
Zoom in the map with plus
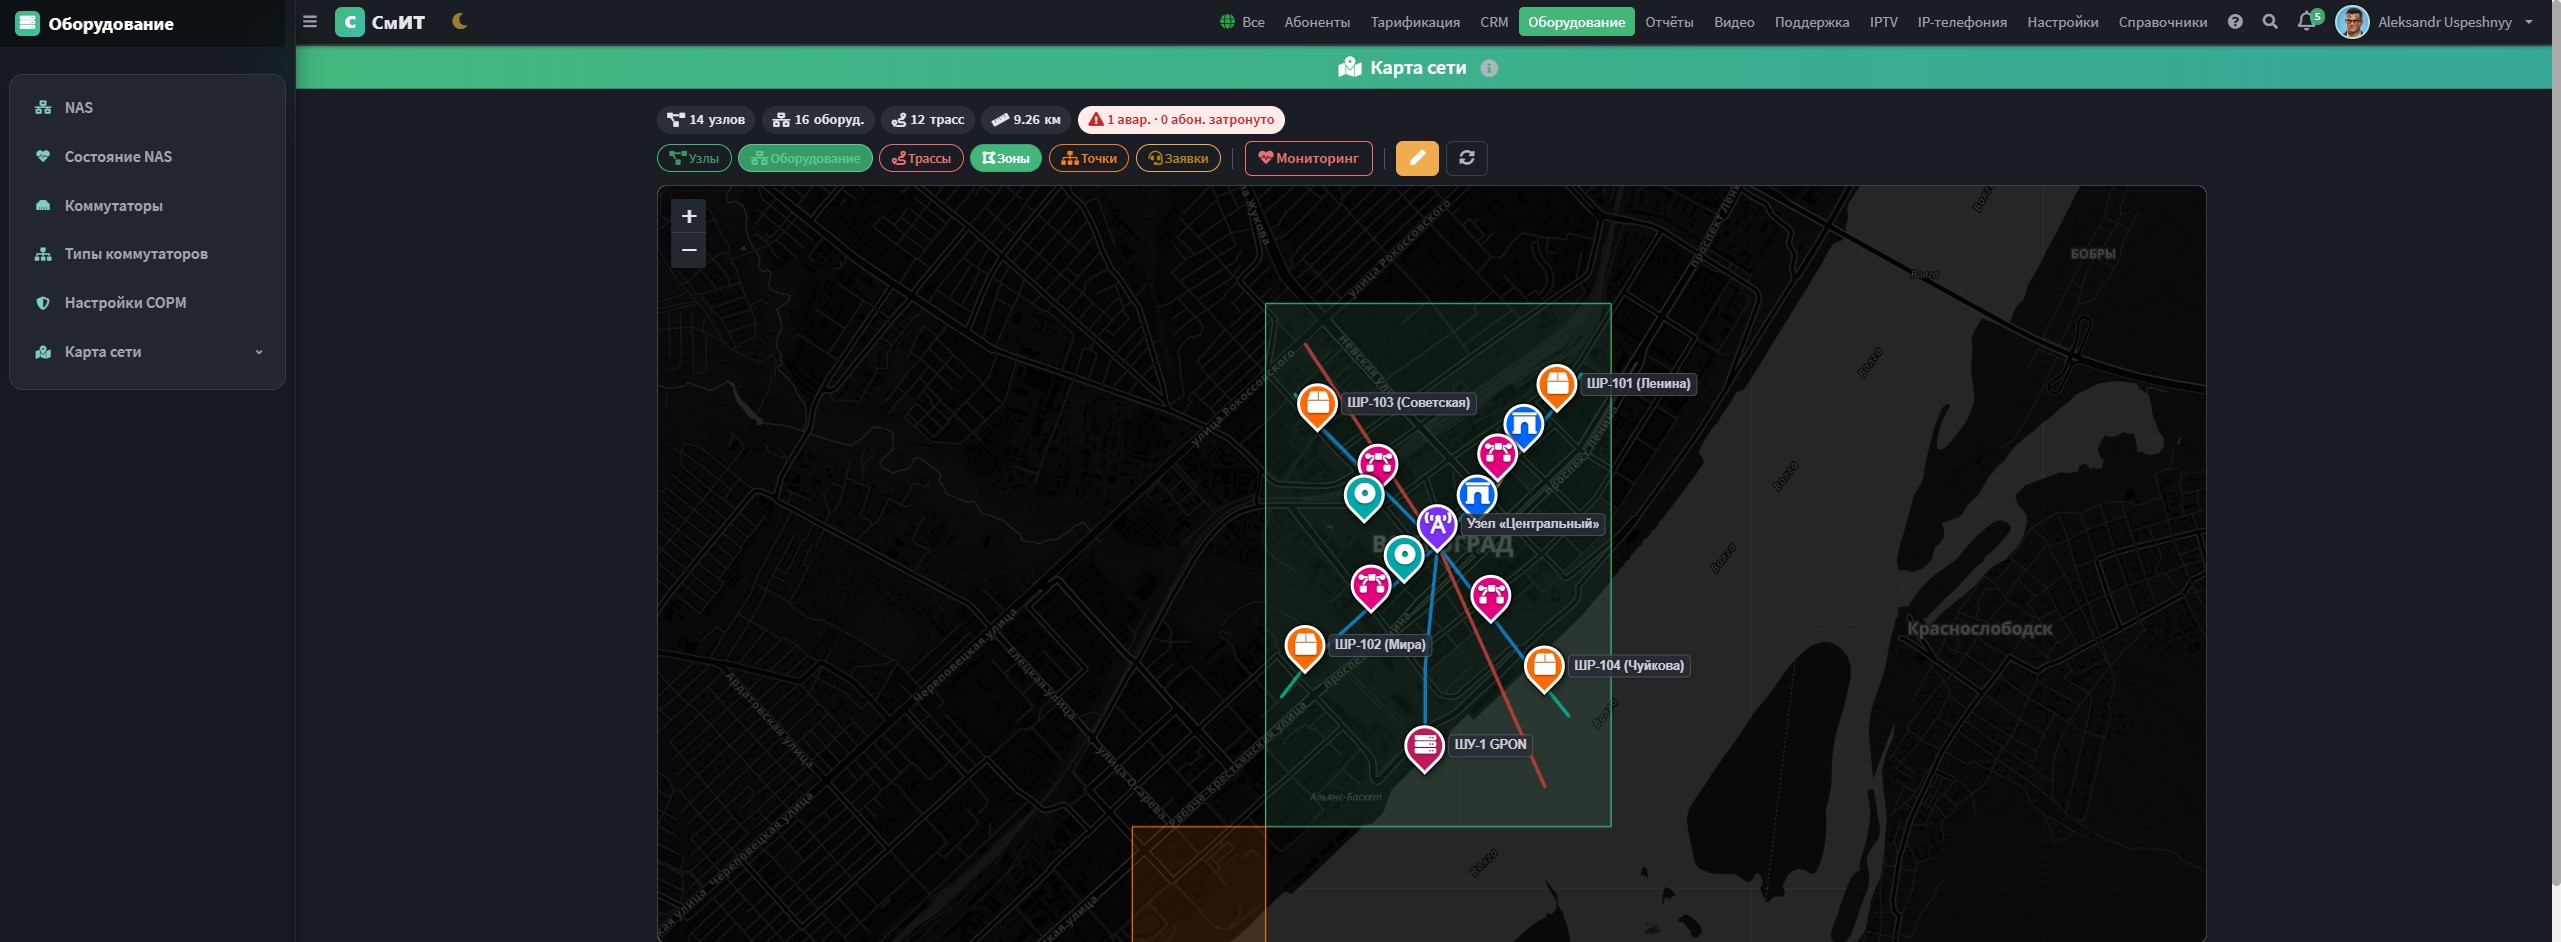[x=689, y=216]
